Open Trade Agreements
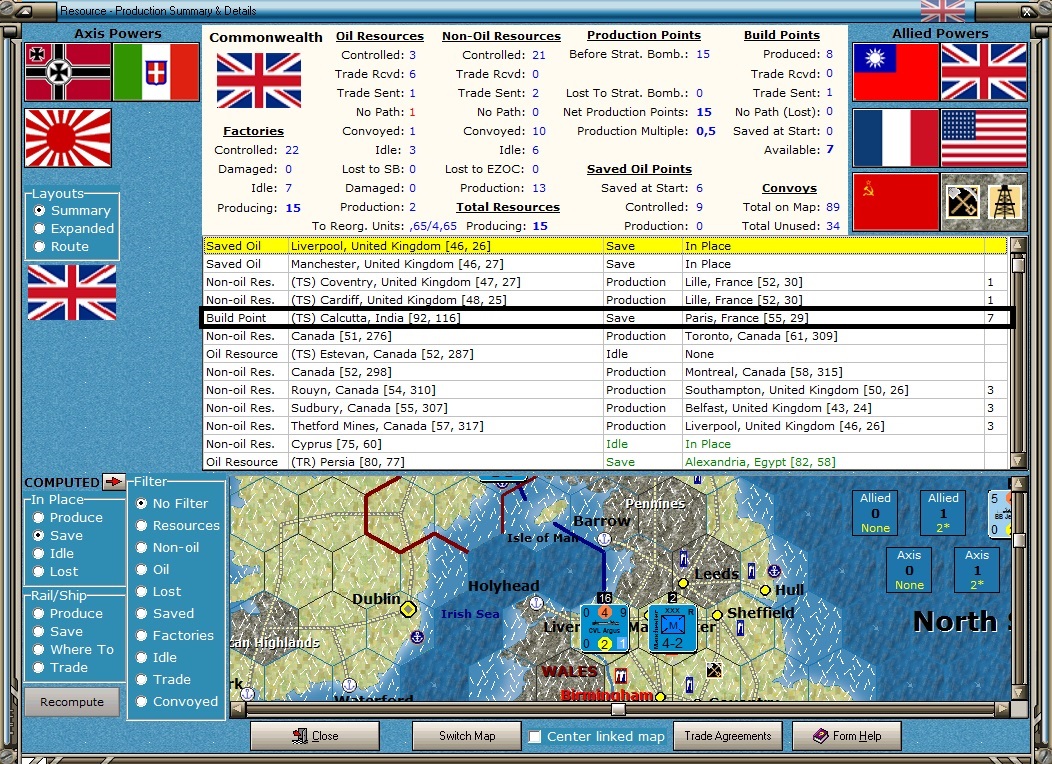 pos(727,736)
